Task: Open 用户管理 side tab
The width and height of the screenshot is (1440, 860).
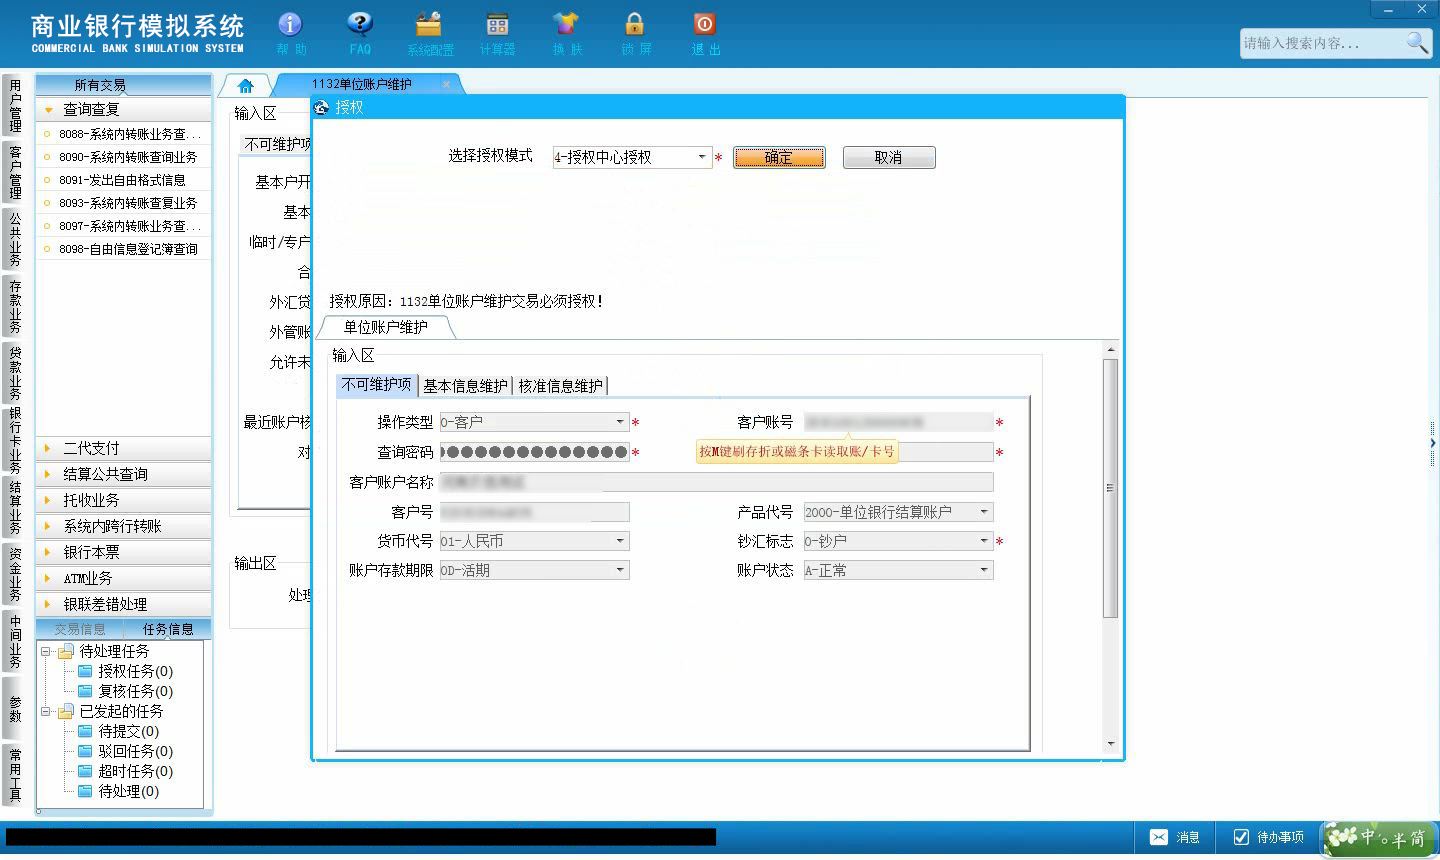Action: 14,105
